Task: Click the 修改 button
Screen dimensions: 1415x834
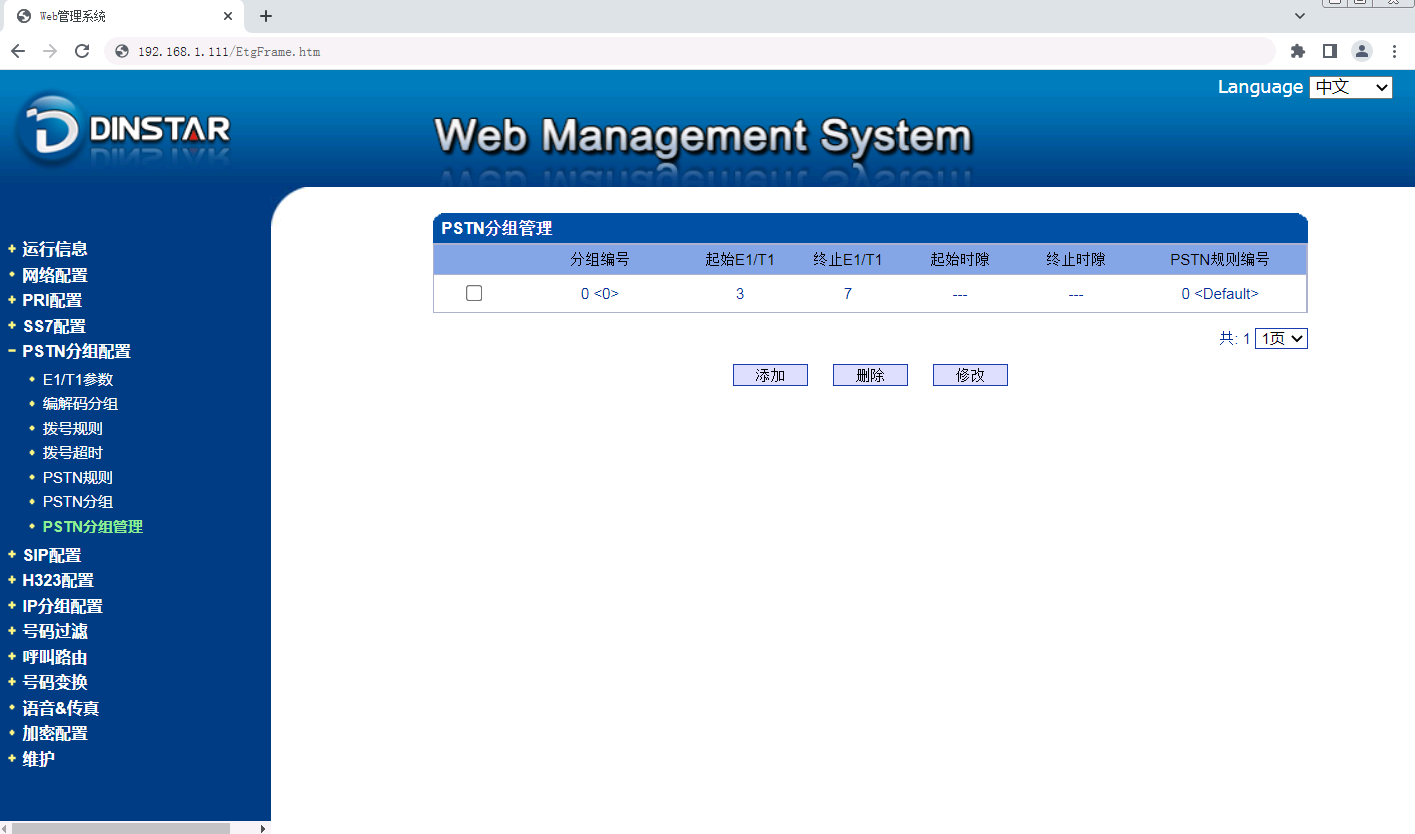Action: (x=970, y=375)
